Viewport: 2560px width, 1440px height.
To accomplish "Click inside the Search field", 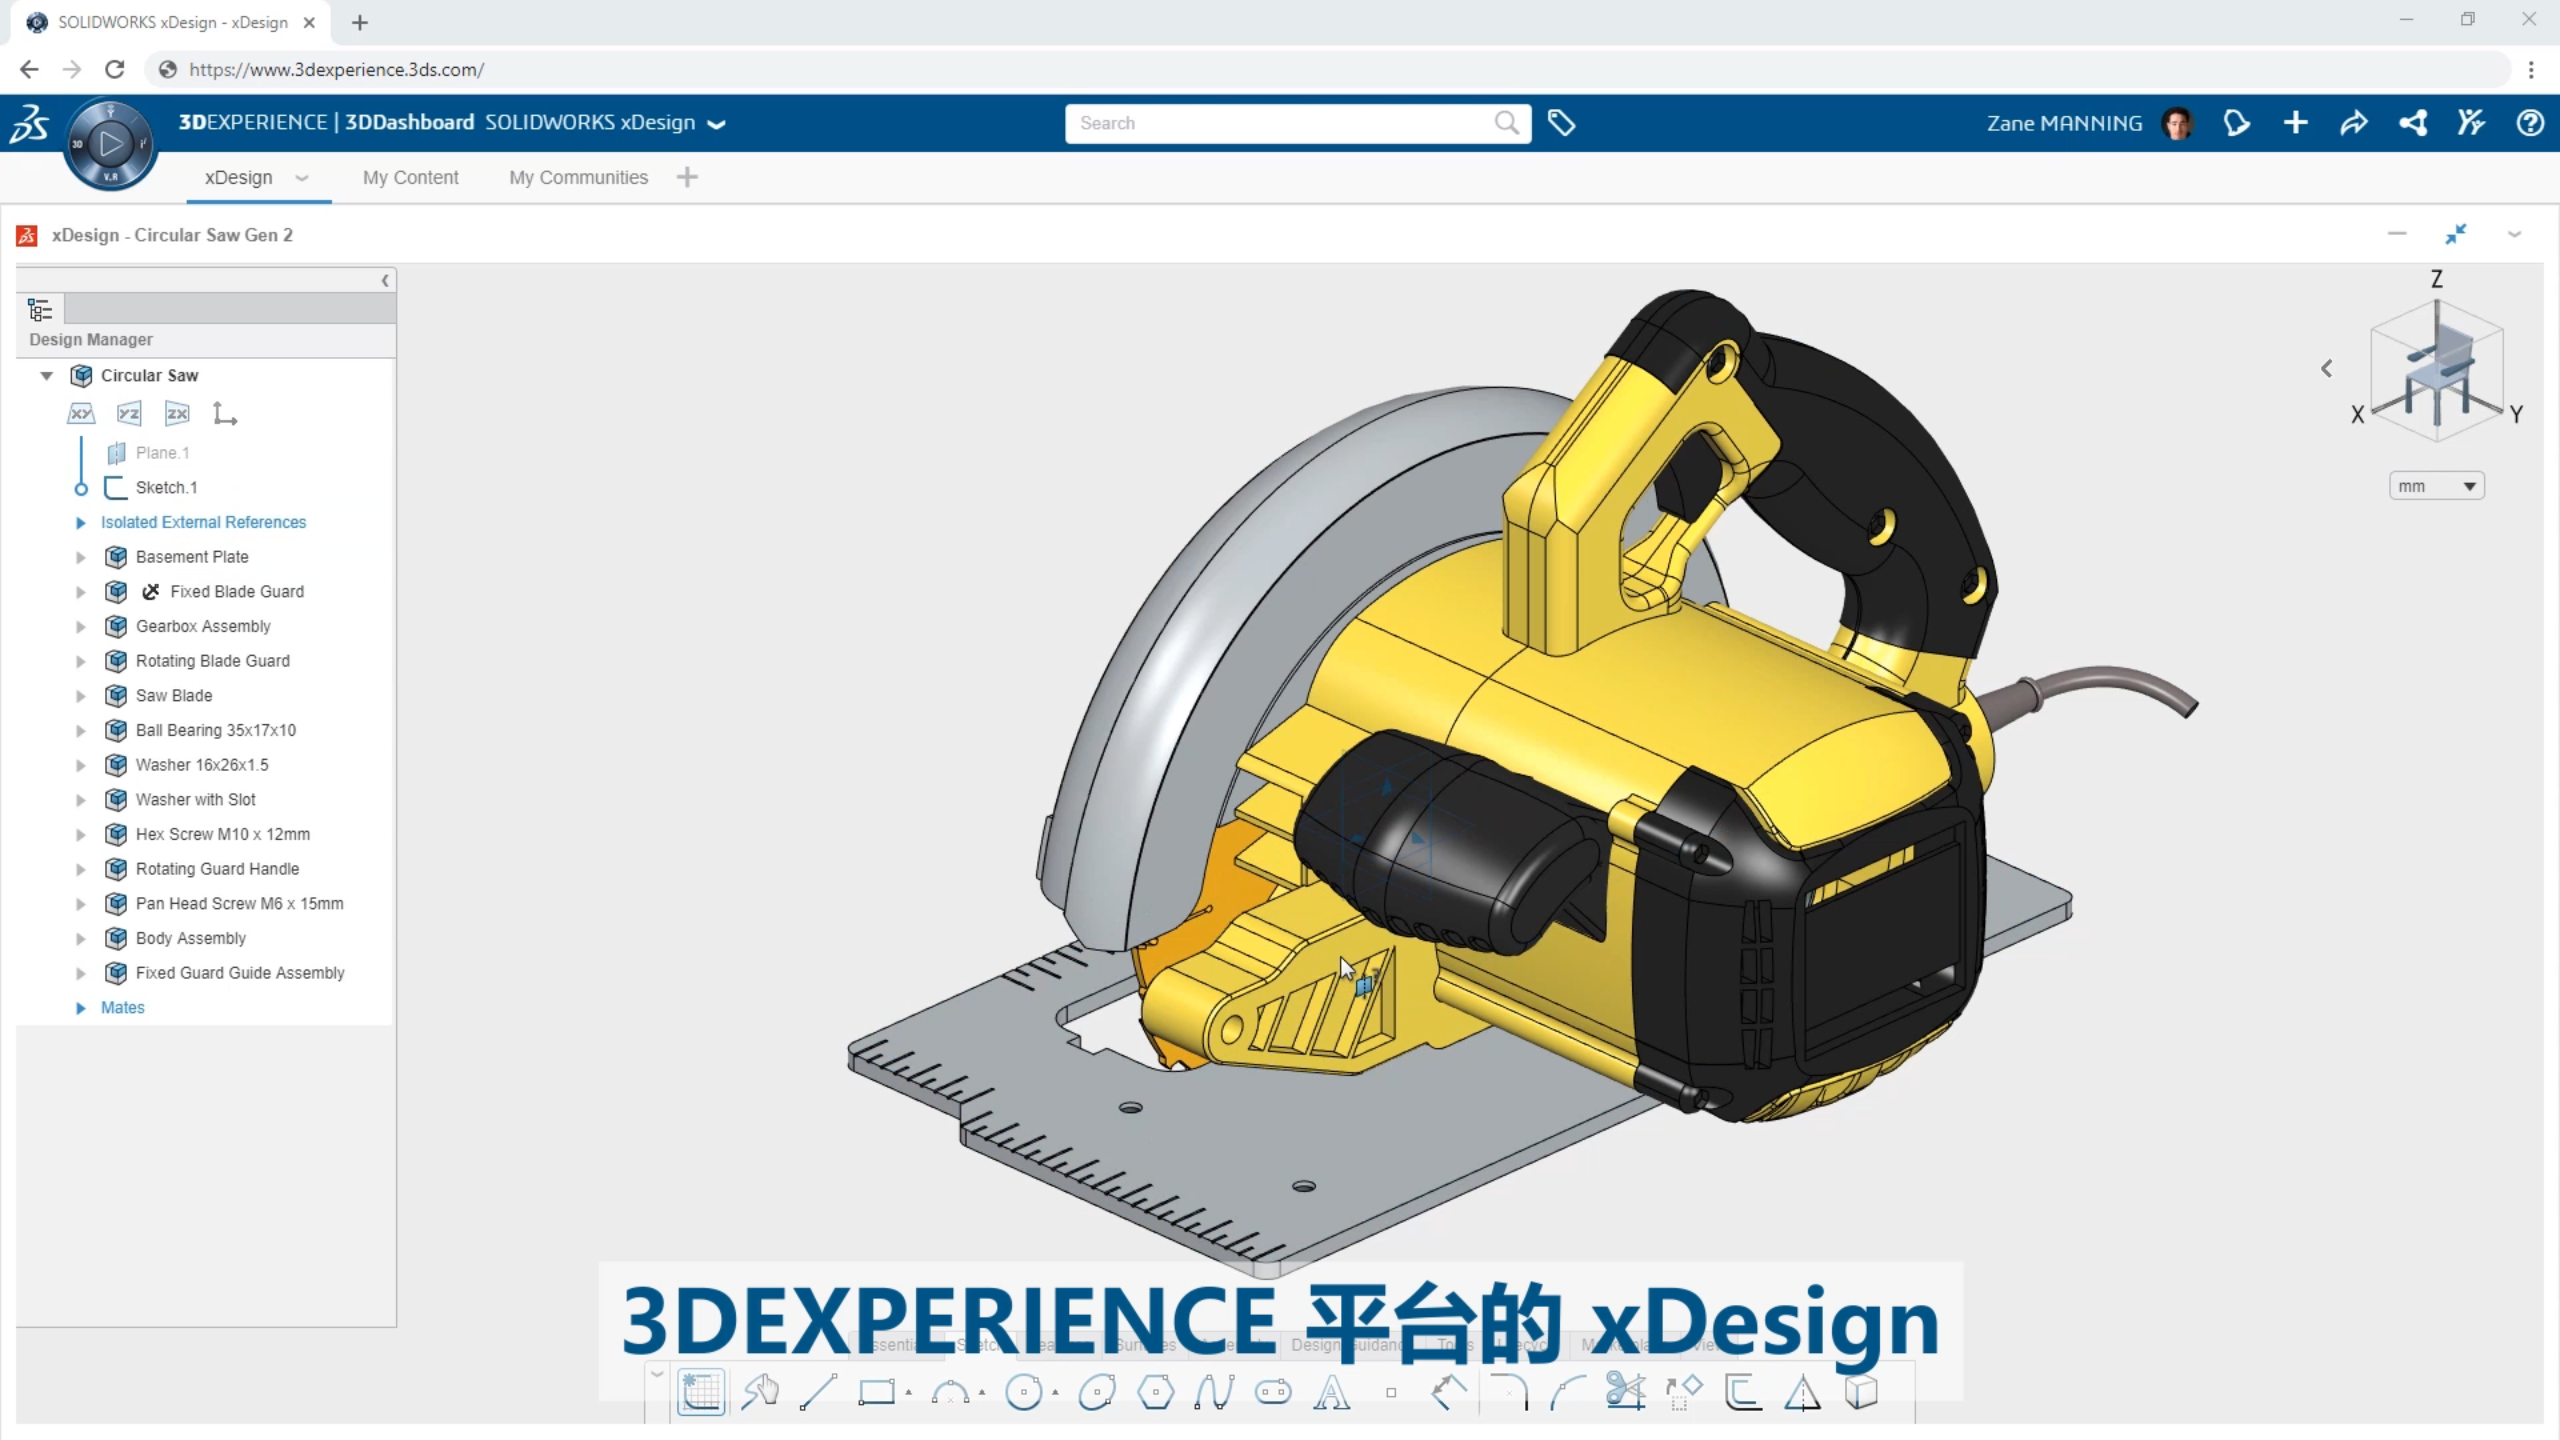I will click(1250, 122).
